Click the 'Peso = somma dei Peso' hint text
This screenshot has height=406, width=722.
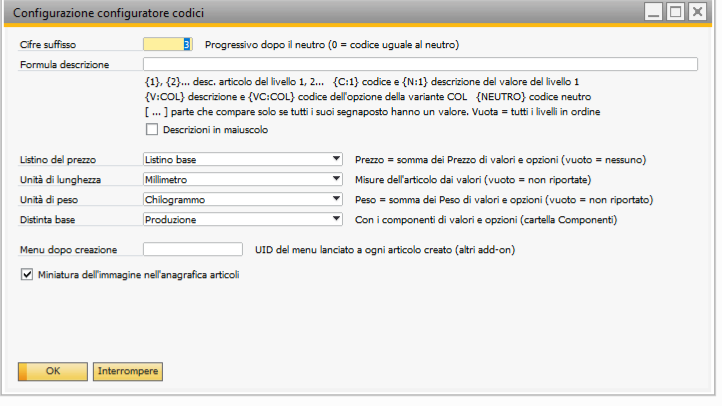tap(504, 200)
